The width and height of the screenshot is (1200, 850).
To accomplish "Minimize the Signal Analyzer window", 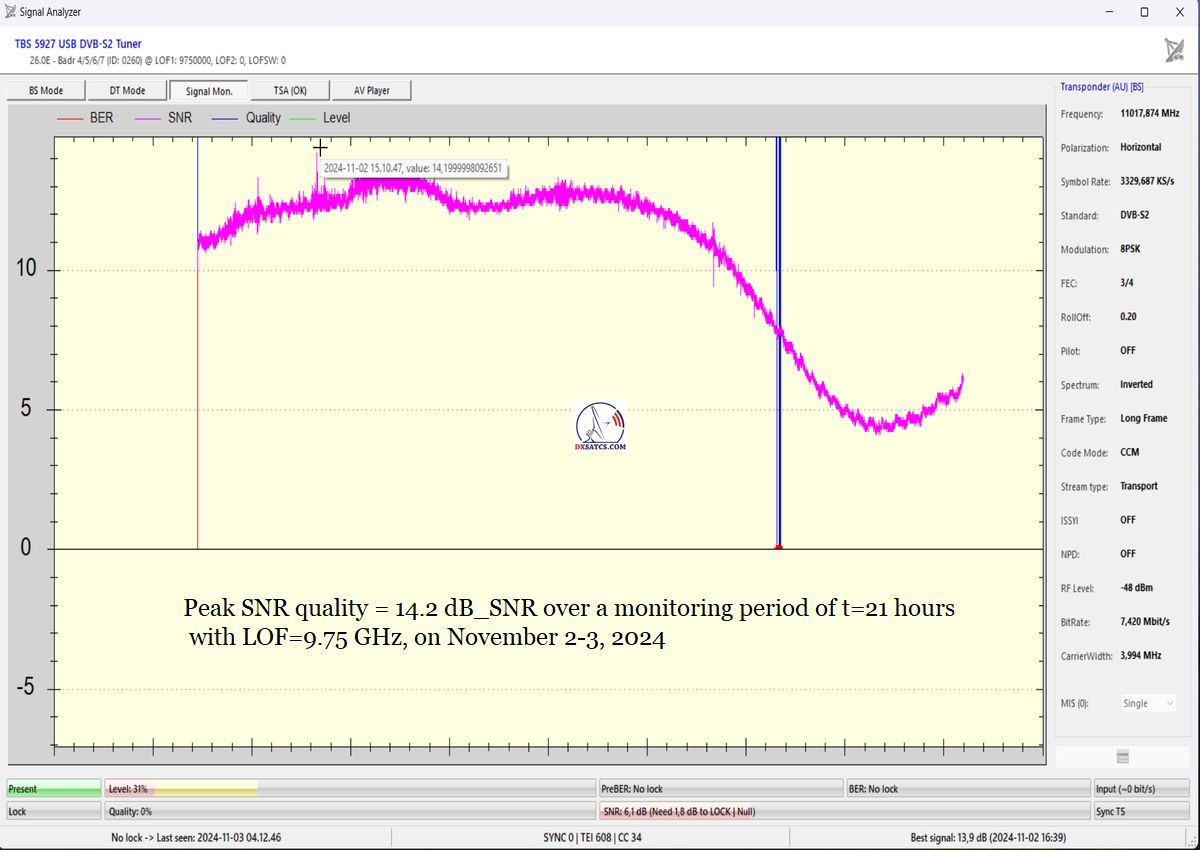I will (1109, 12).
